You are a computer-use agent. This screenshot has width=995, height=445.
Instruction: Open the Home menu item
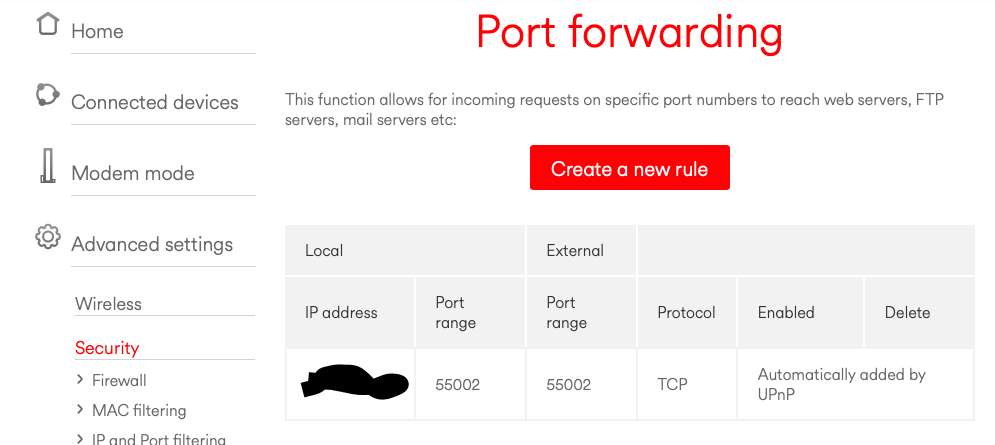coord(97,31)
